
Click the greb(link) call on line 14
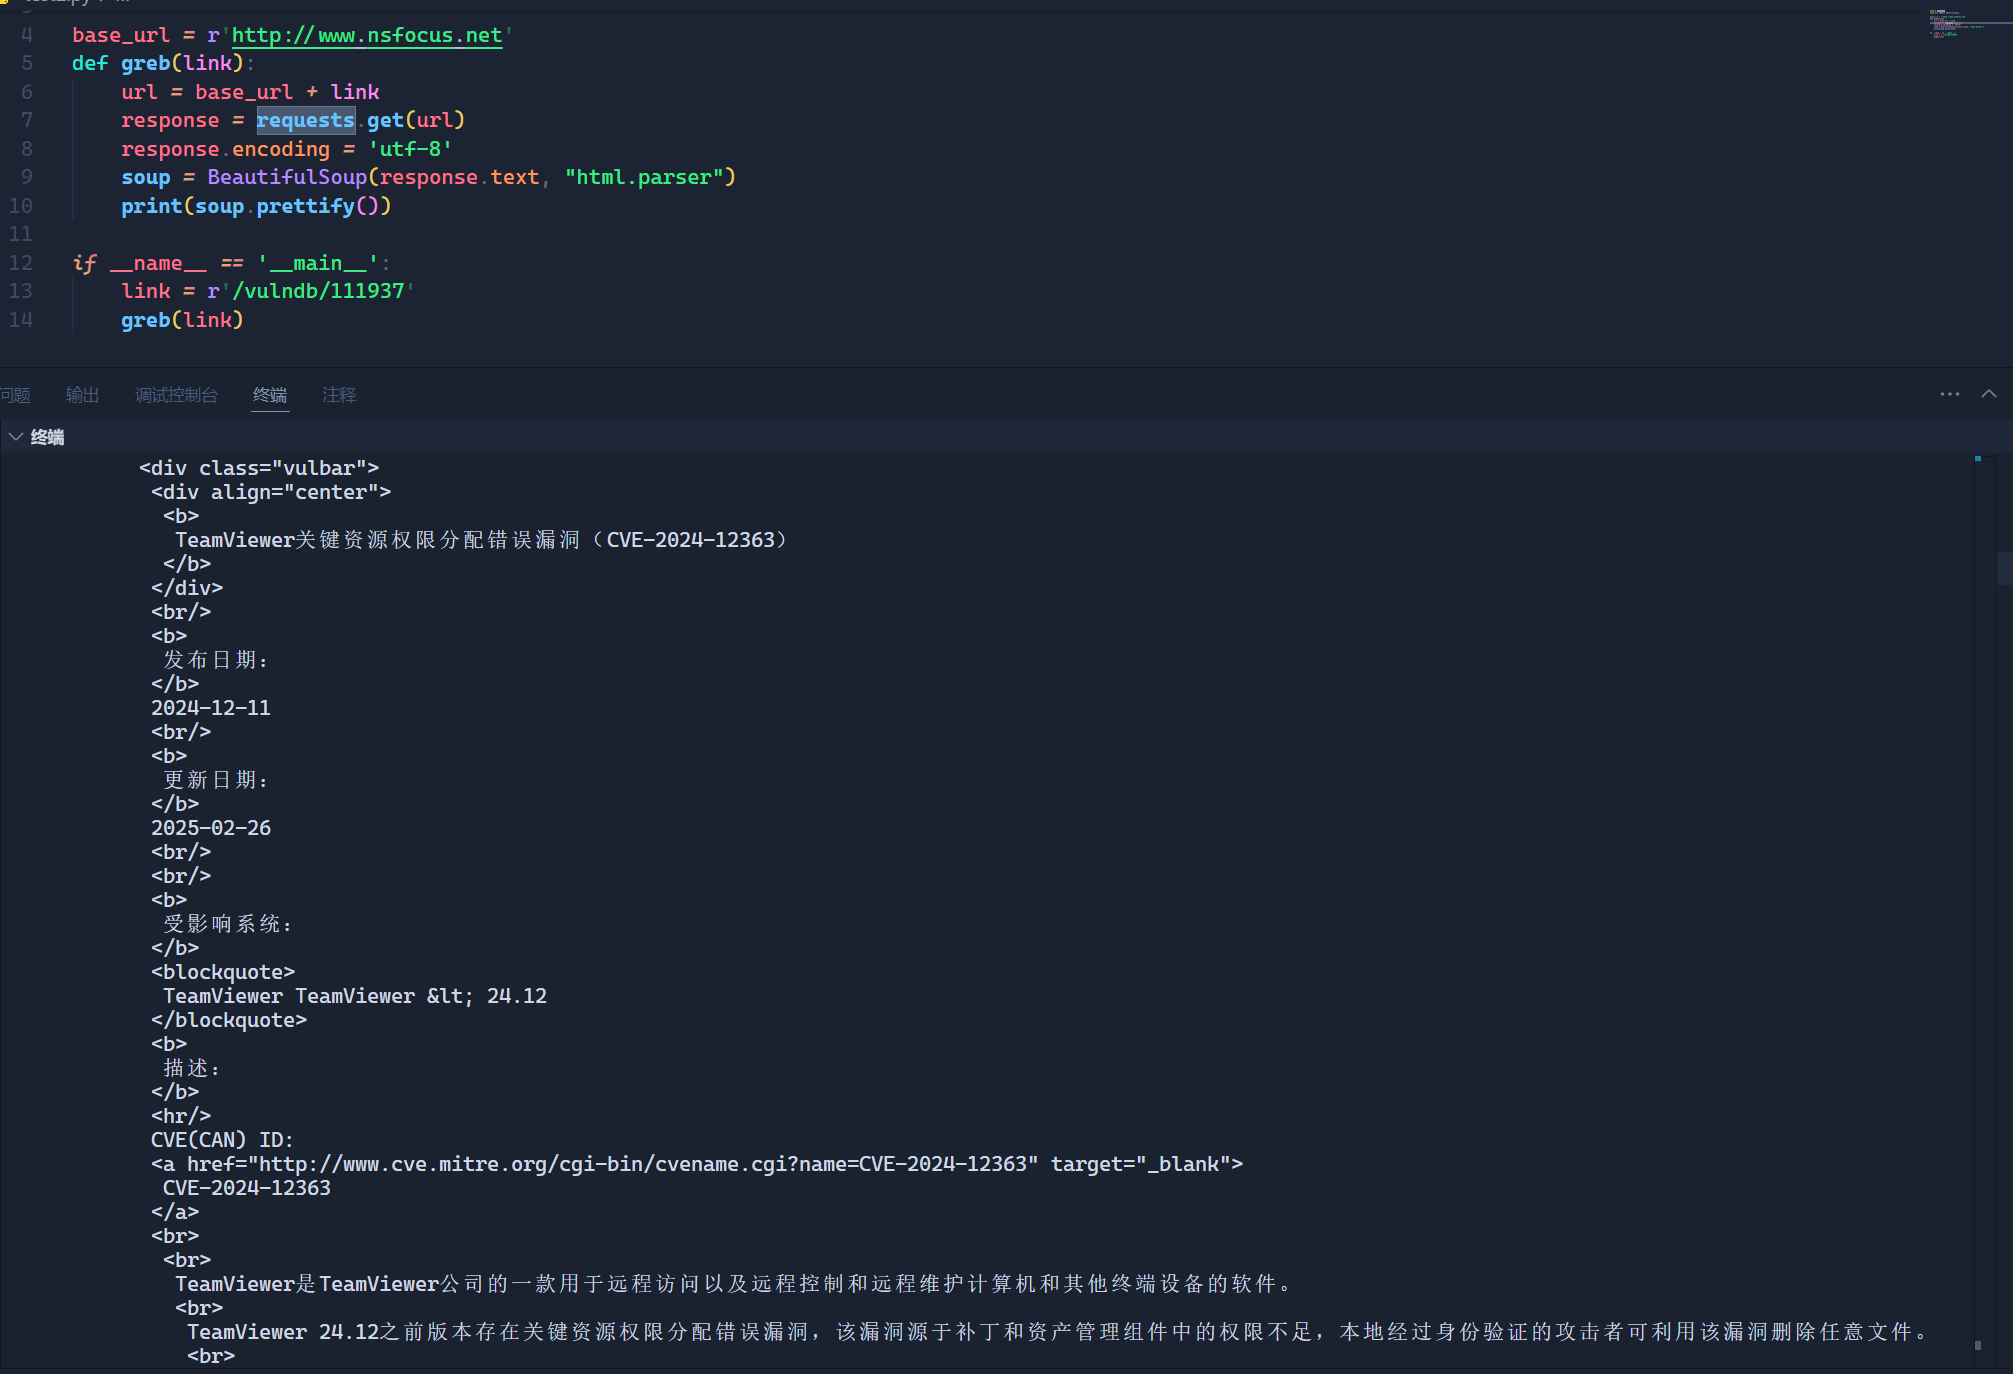coord(182,320)
